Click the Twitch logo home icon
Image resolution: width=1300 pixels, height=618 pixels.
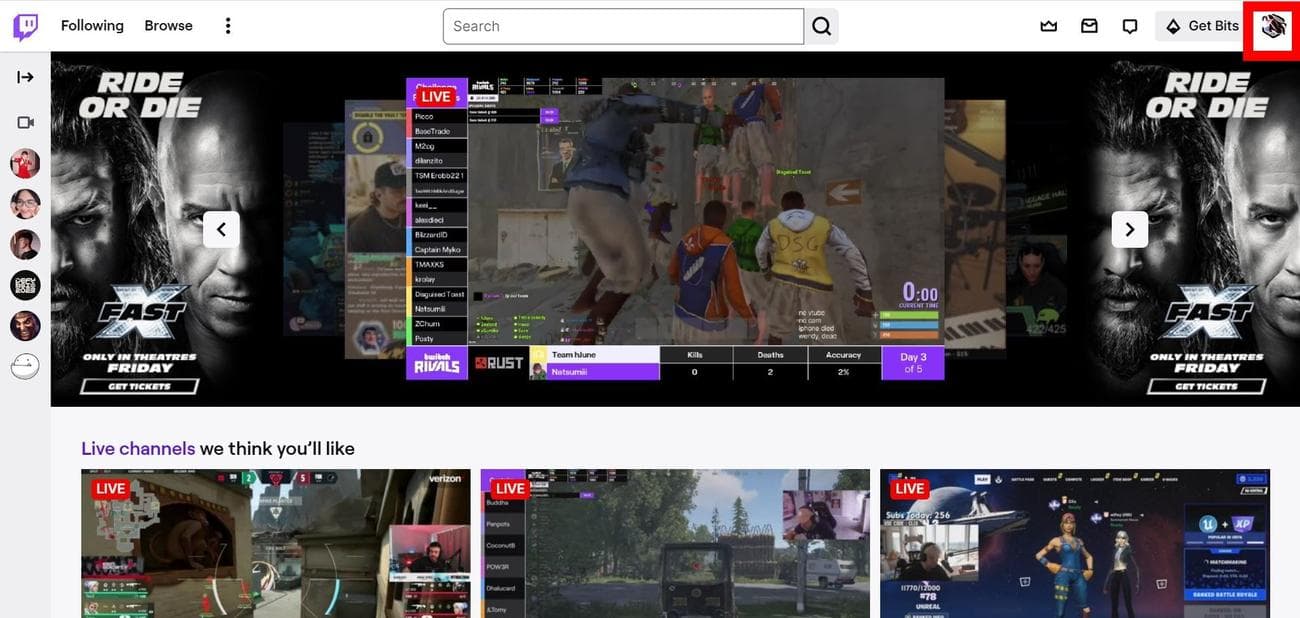point(25,26)
